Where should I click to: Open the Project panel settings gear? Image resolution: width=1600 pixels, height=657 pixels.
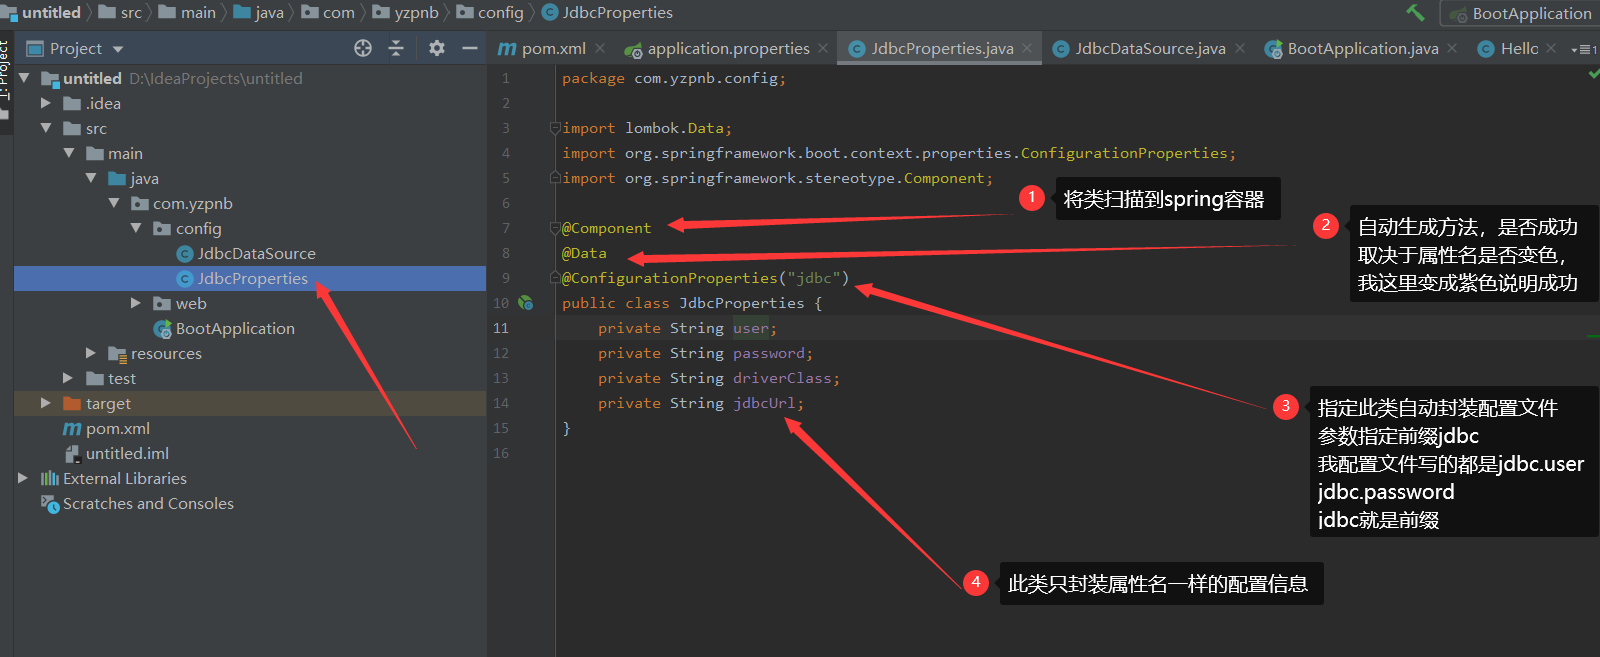point(437,48)
